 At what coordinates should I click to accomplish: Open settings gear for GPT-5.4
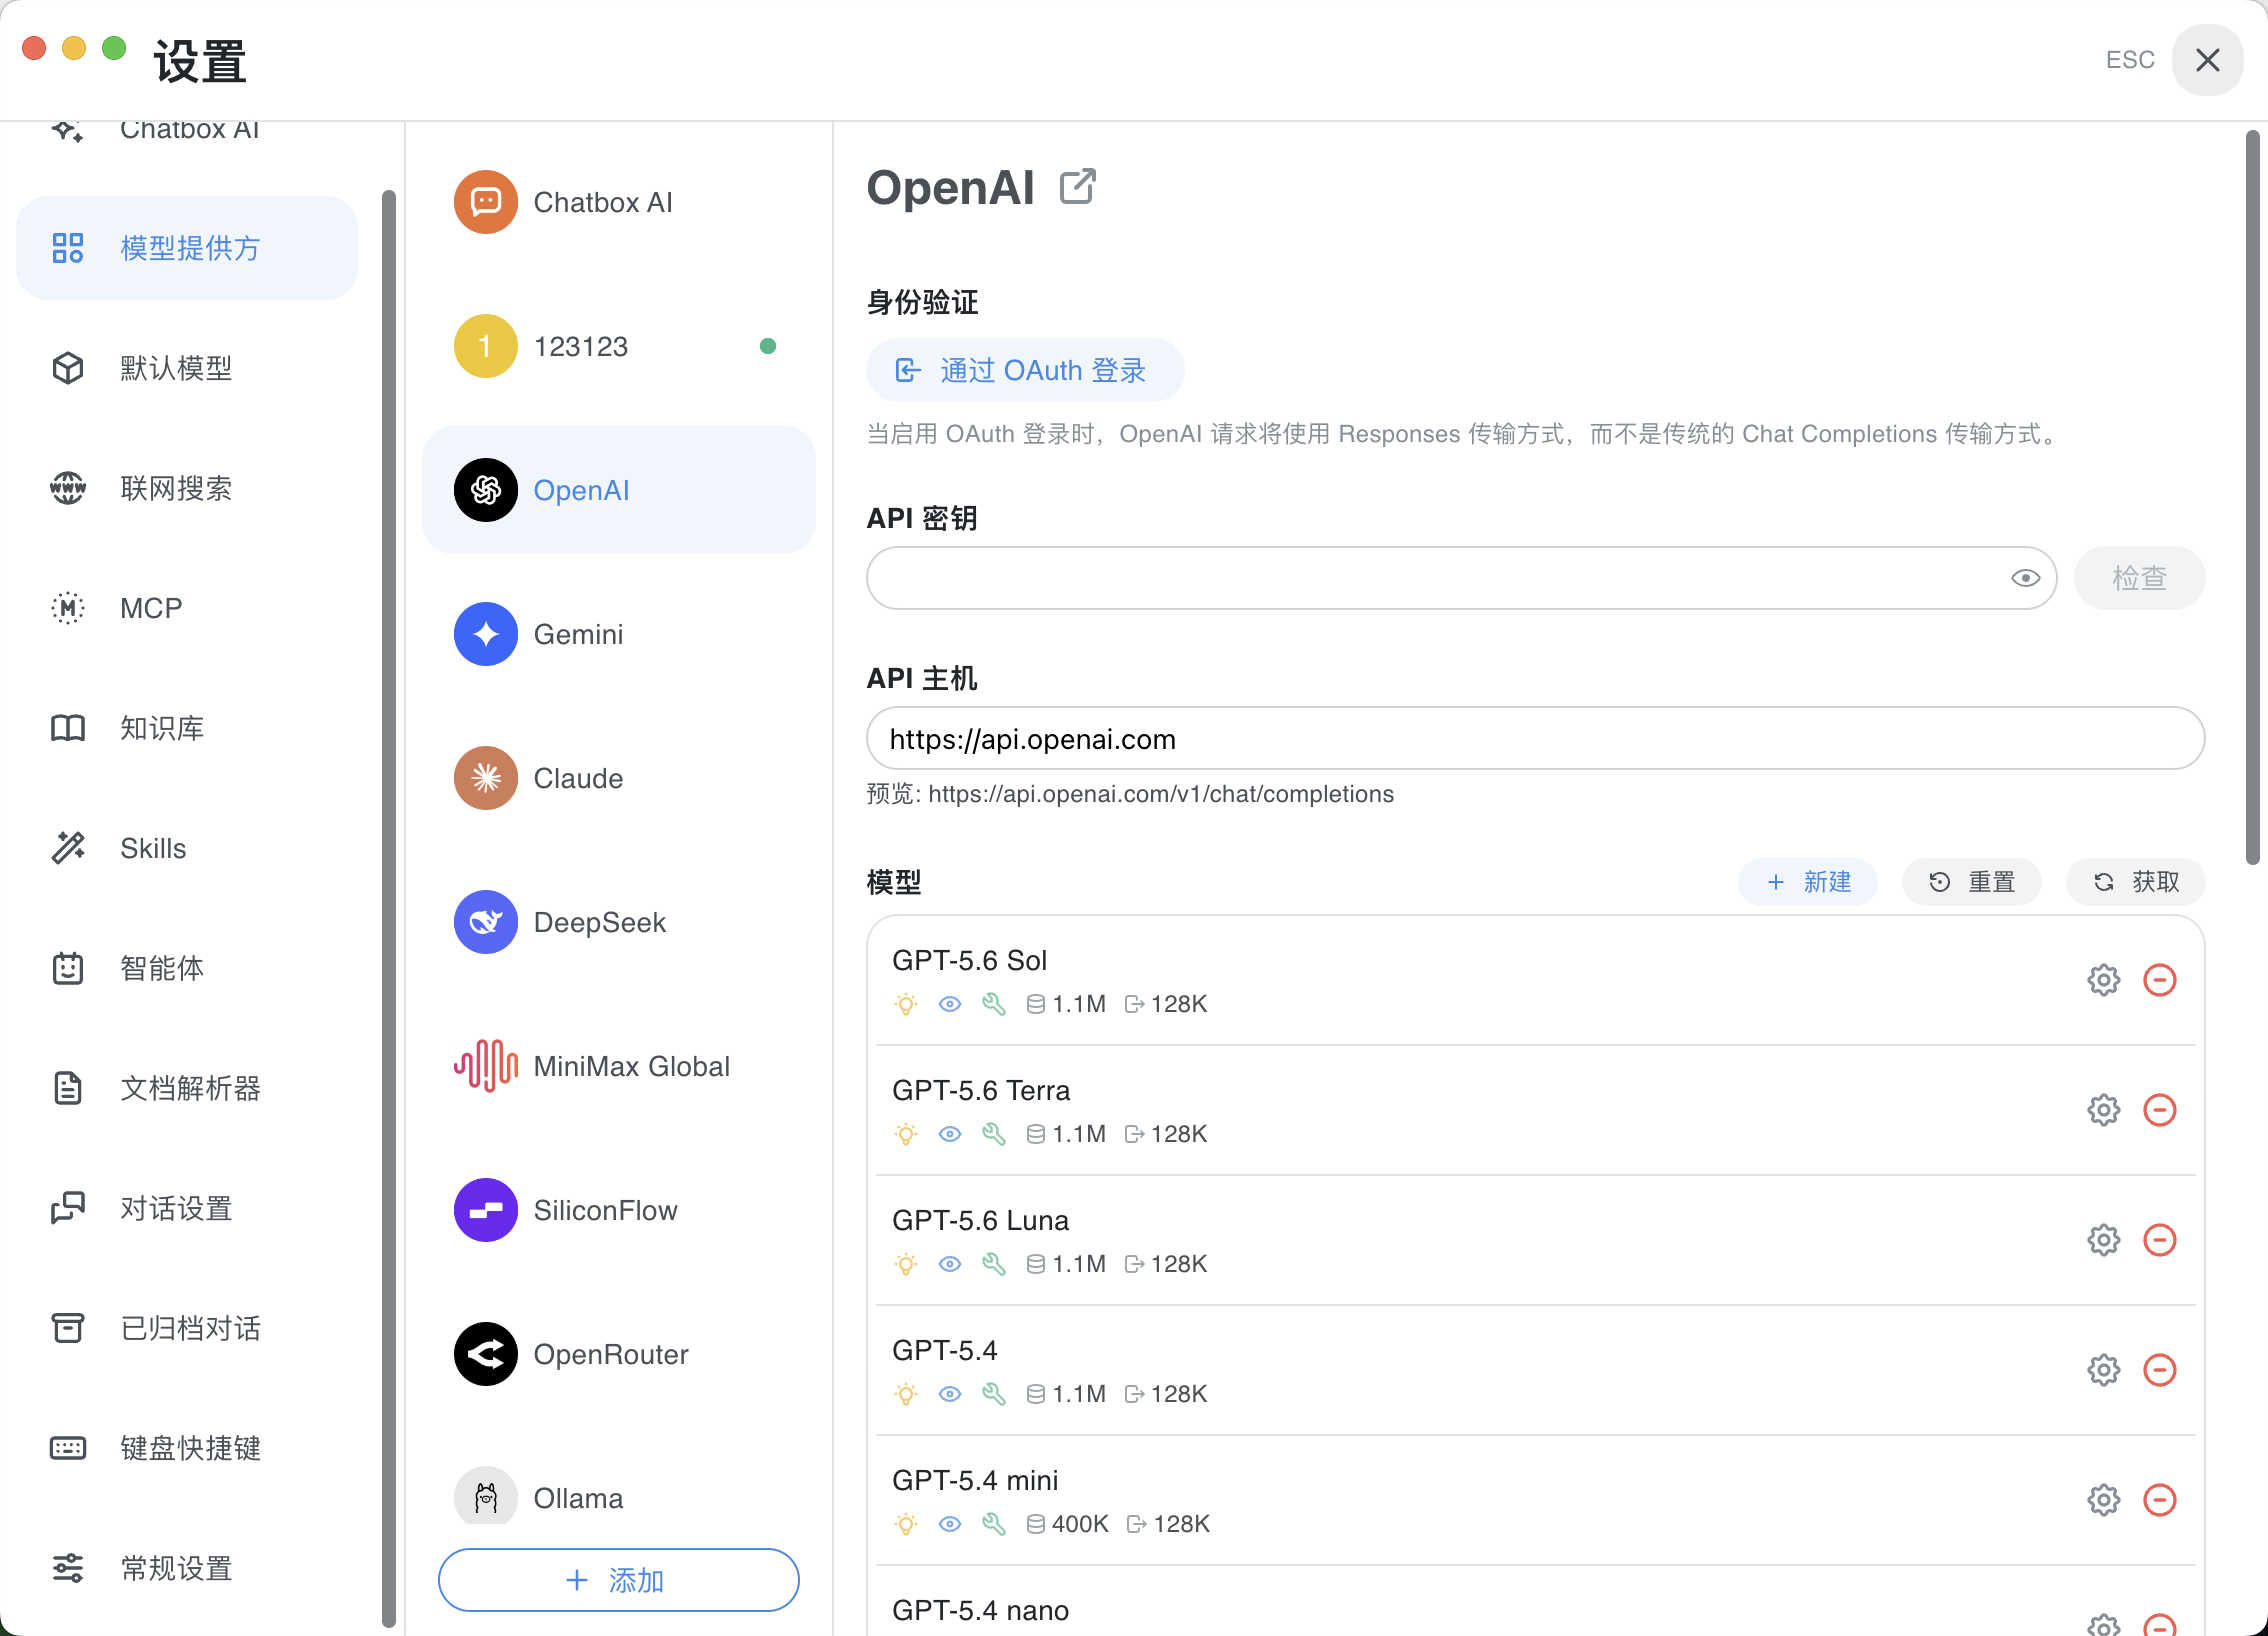coord(2103,1370)
